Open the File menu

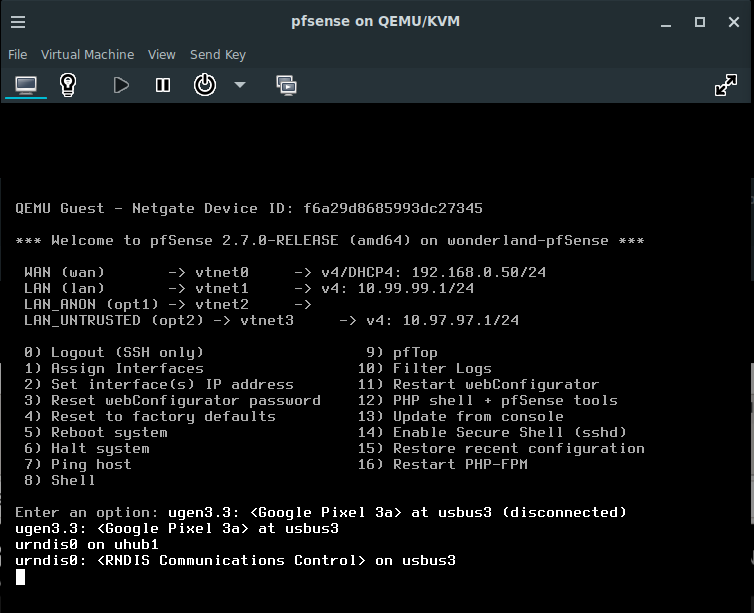pyautogui.click(x=18, y=55)
